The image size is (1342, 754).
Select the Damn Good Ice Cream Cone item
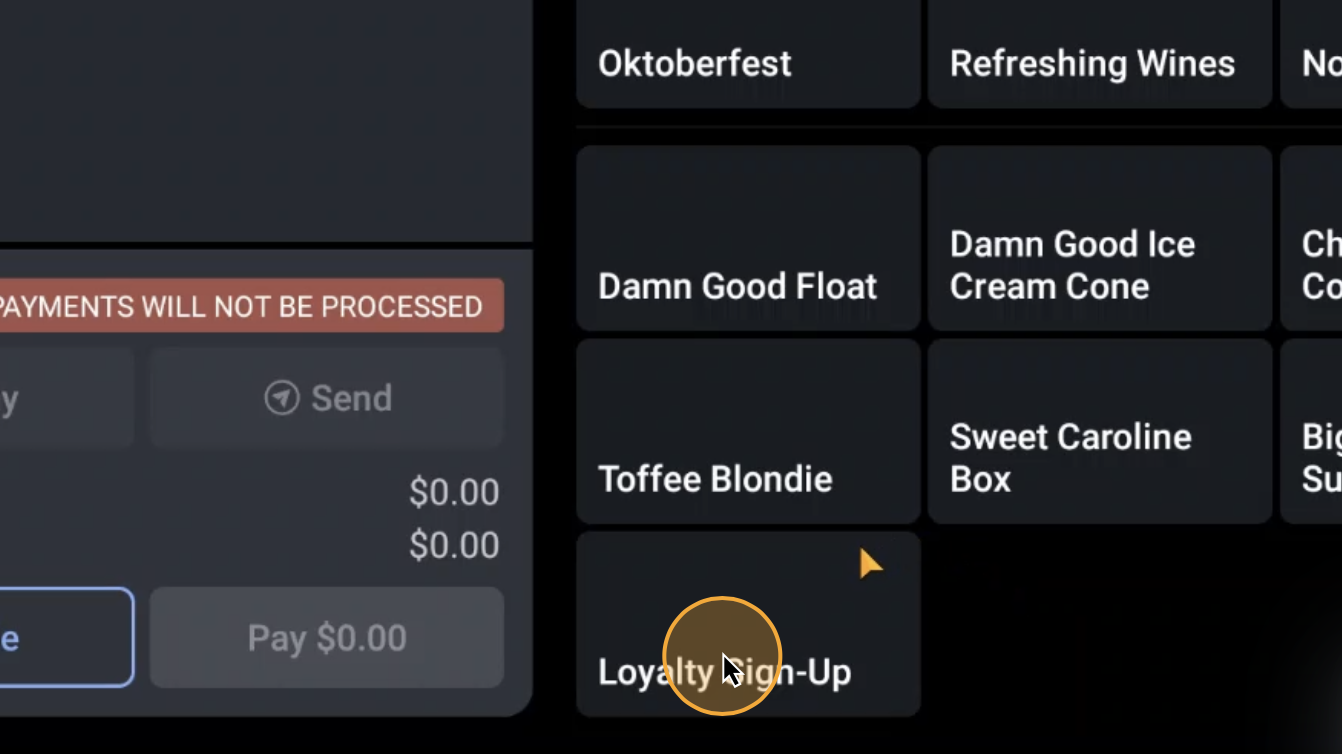point(1098,238)
